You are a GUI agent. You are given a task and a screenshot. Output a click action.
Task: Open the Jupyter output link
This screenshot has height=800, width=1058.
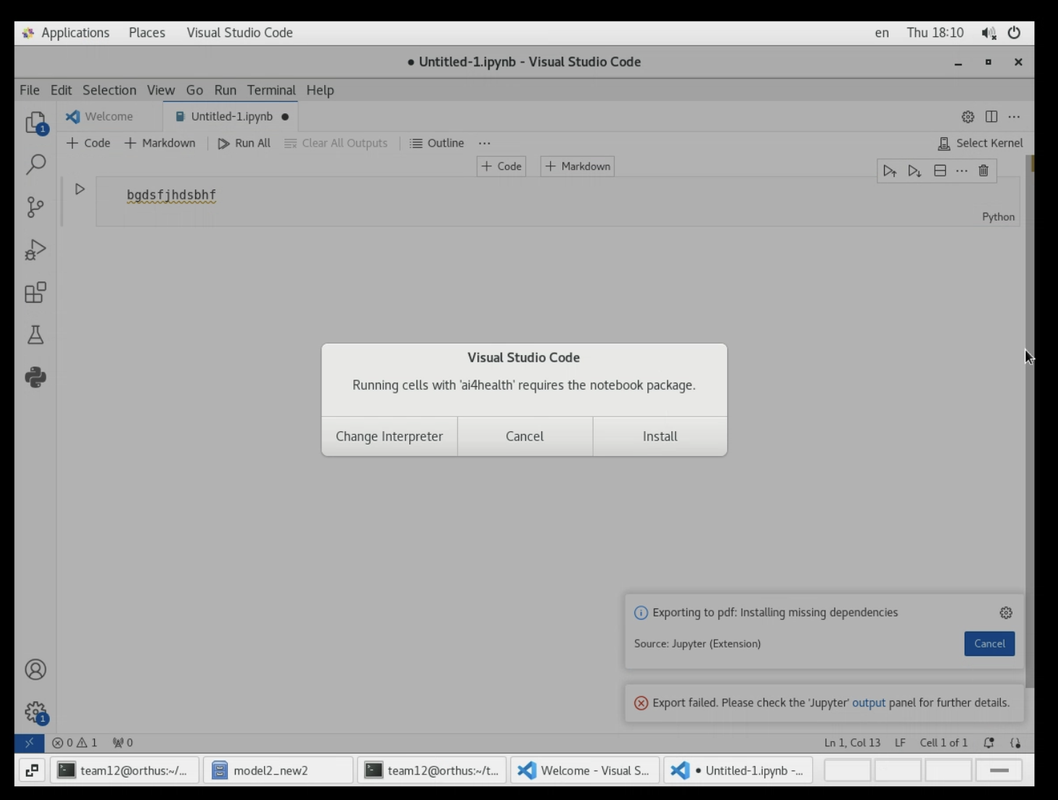point(868,703)
